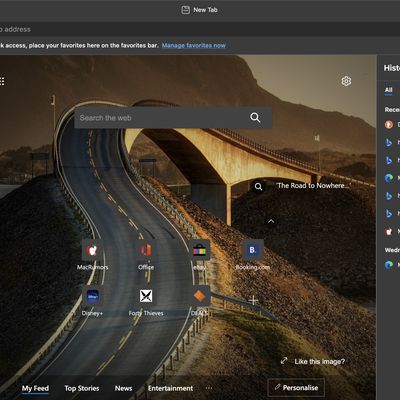Open the Office quick link tile
400x400 pixels.
coord(146,250)
